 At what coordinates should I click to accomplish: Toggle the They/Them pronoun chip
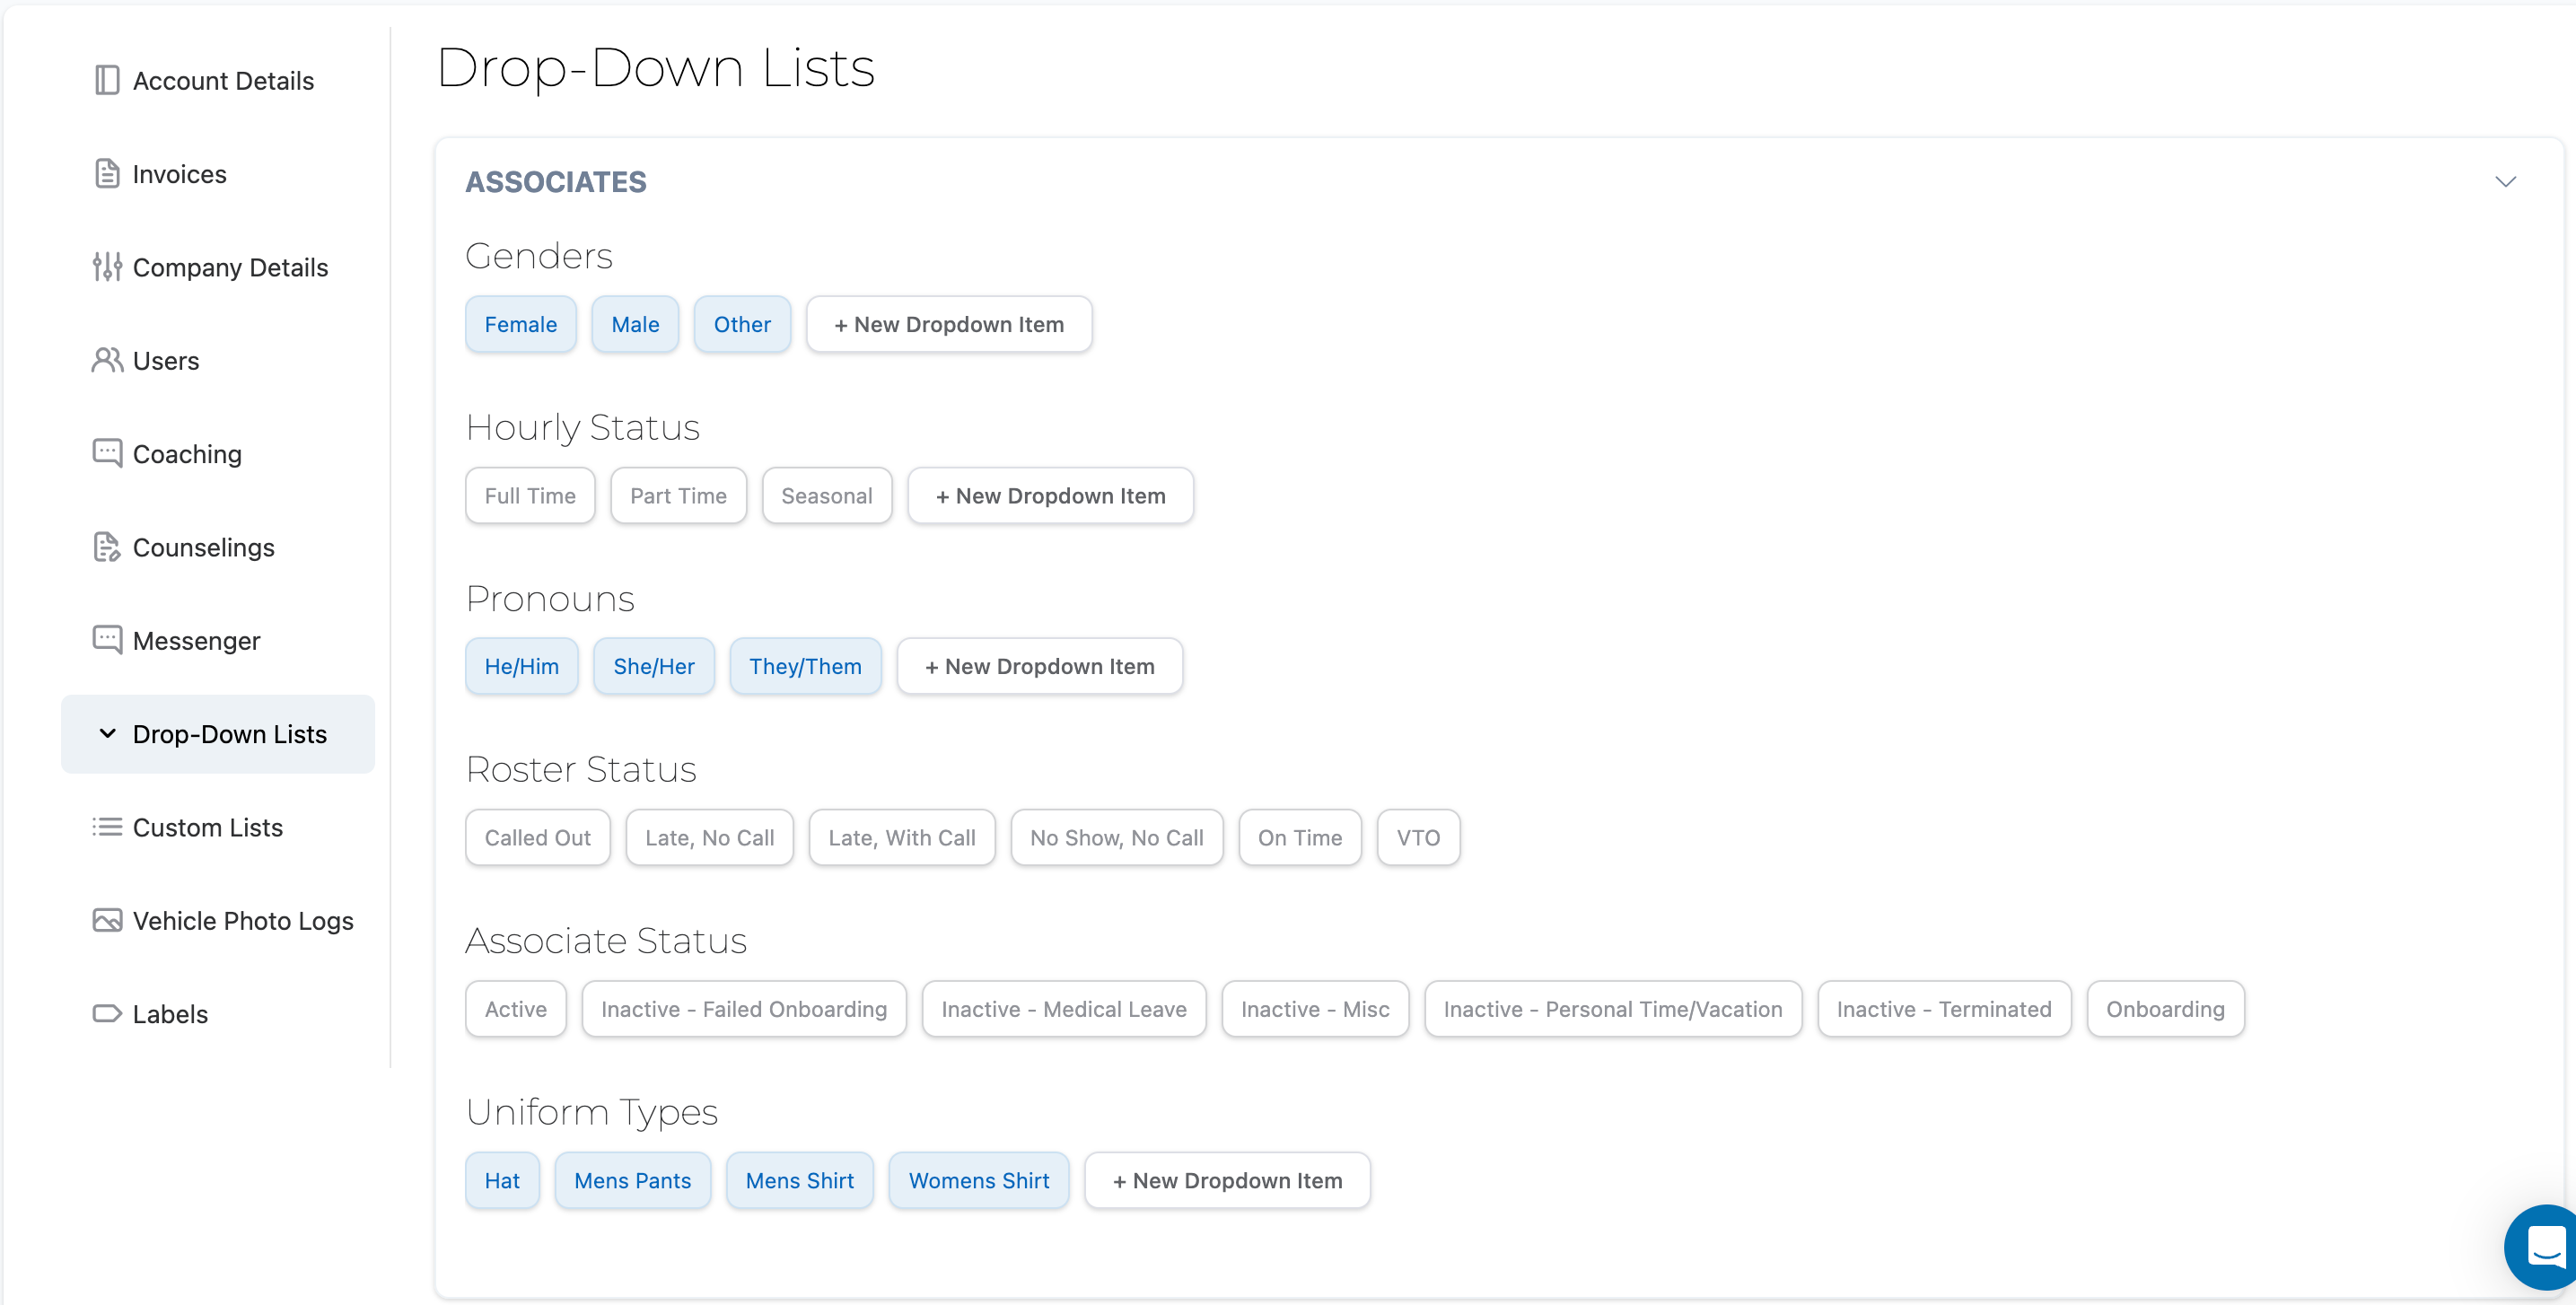(805, 666)
